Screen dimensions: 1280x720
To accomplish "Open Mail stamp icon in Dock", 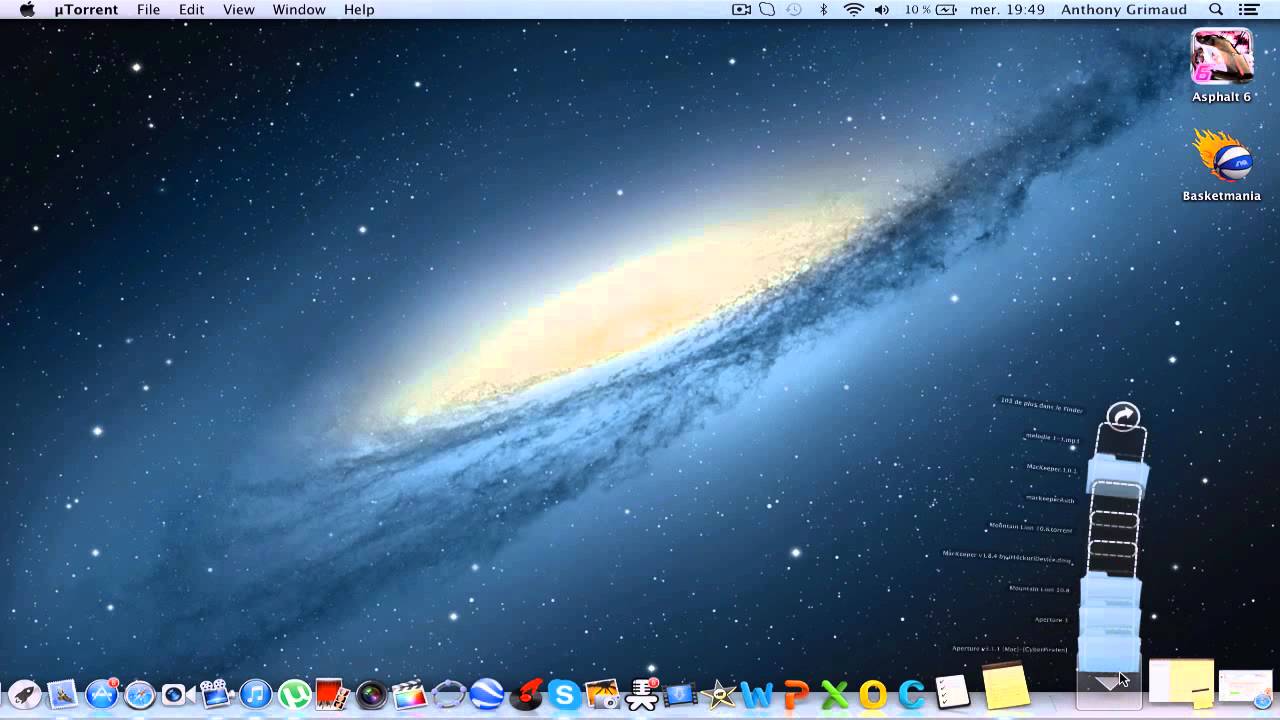I will [x=63, y=693].
